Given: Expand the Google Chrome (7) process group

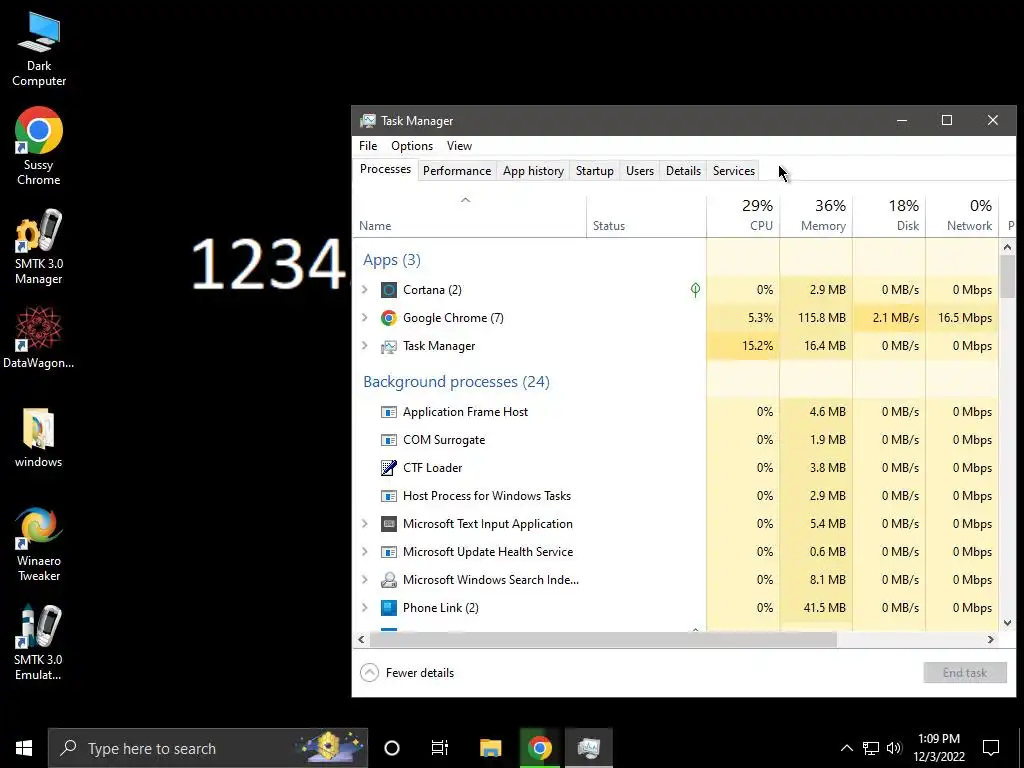Looking at the screenshot, I should (x=365, y=317).
